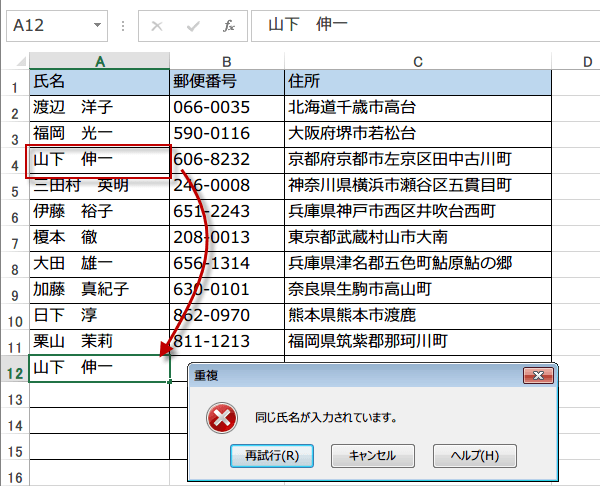Click empty cell A14
Image resolution: width=600 pixels, height=486 pixels.
click(x=99, y=421)
